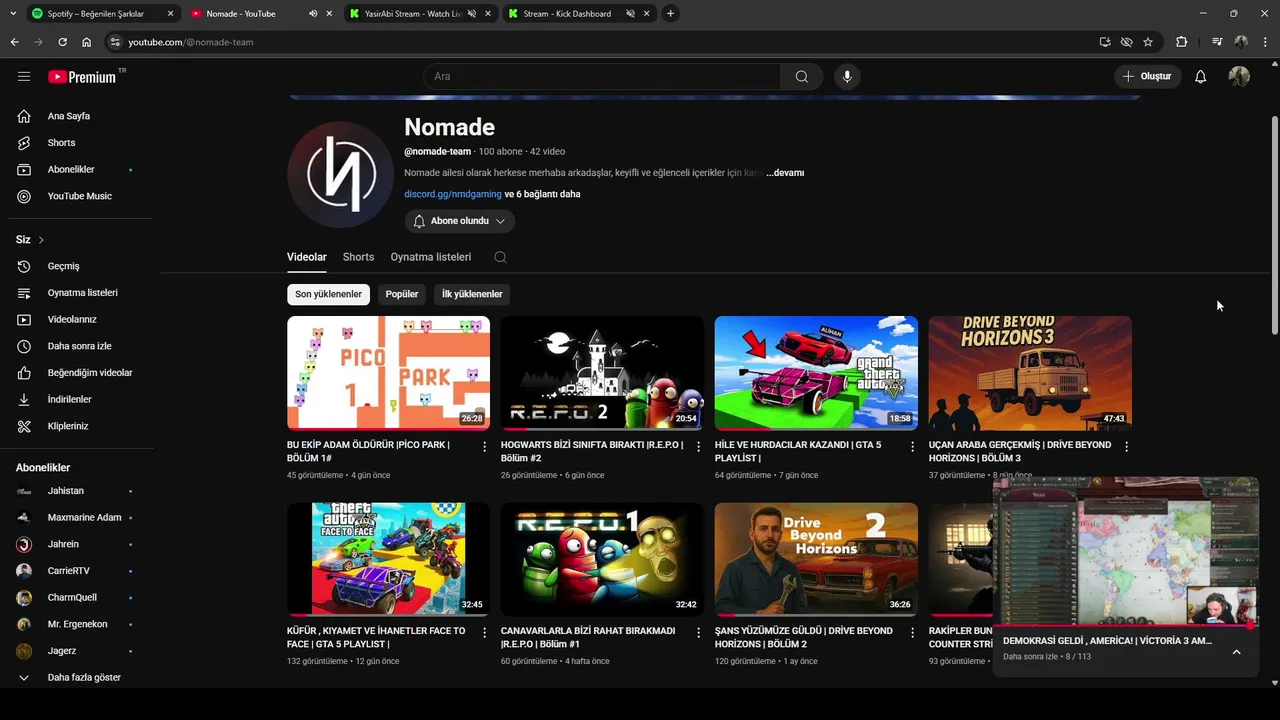
Task: Expand the Siz section
Action: [x=30, y=240]
